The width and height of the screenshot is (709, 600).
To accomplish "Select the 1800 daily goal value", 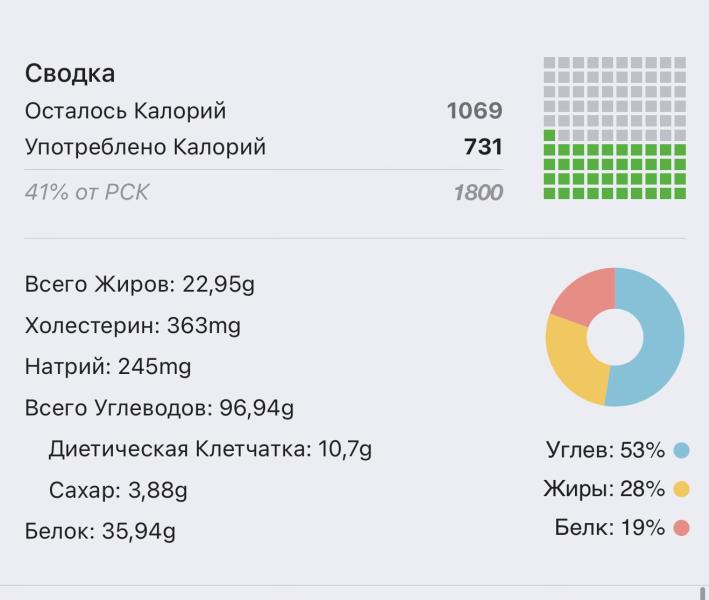I will pos(478,193).
